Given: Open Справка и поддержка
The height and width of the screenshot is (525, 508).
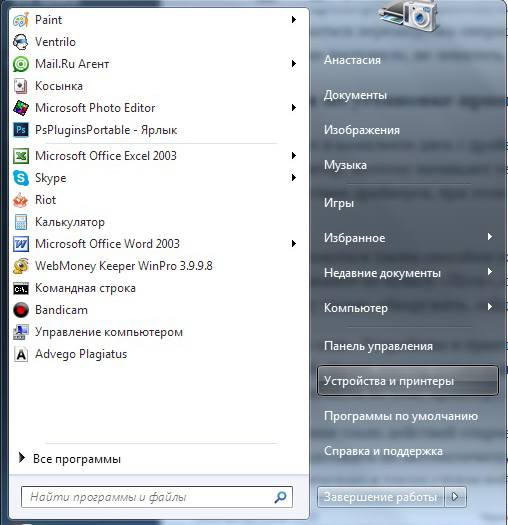Looking at the screenshot, I should point(383,451).
